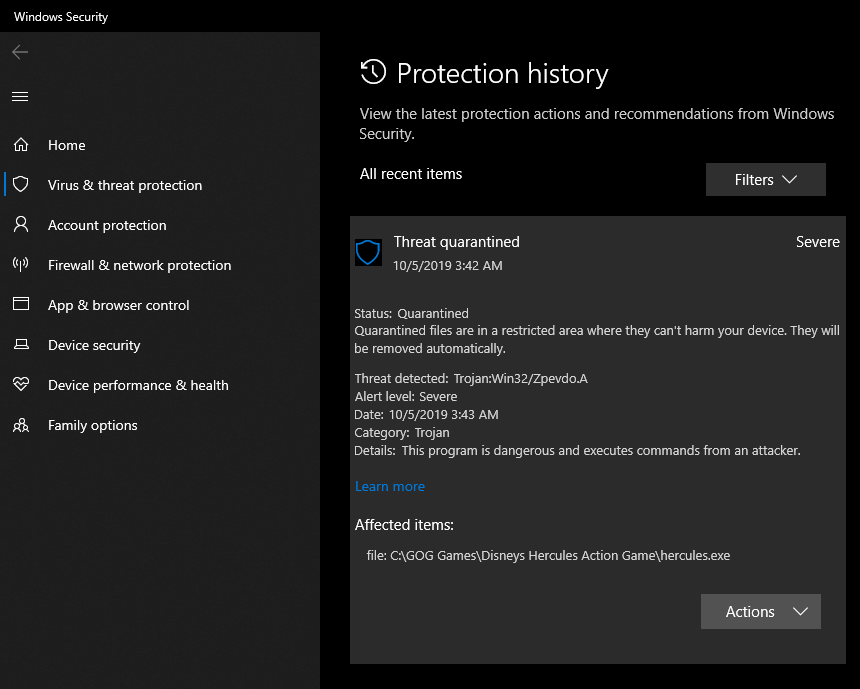This screenshot has width=860, height=689.
Task: Click the Details description line
Action: point(578,451)
